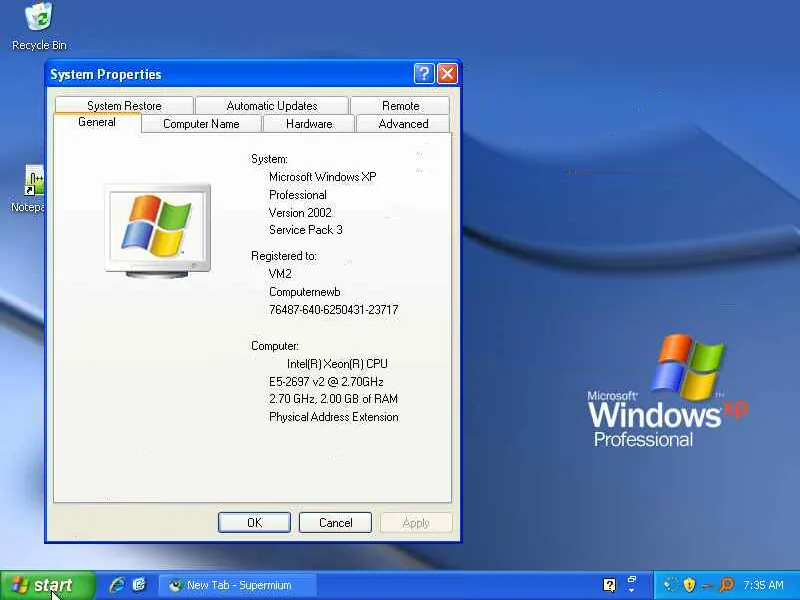Image resolution: width=800 pixels, height=600 pixels.
Task: Click the Cancel button
Action: coord(335,522)
